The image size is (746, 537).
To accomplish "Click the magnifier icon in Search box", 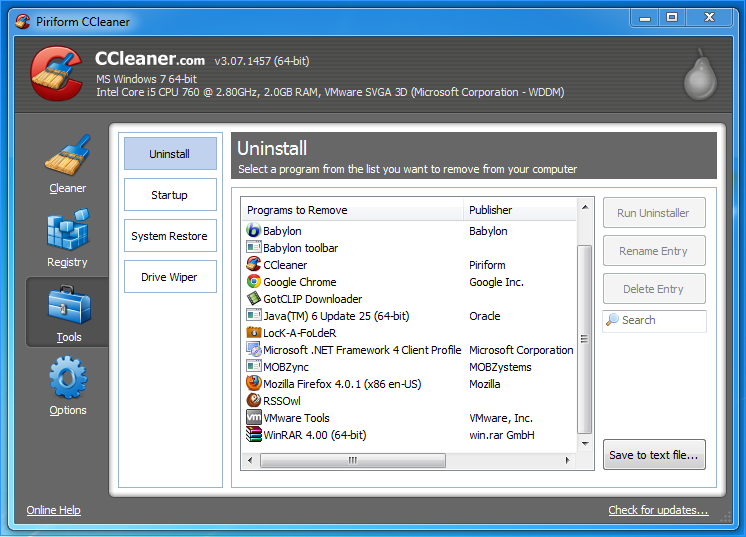I will pos(612,320).
